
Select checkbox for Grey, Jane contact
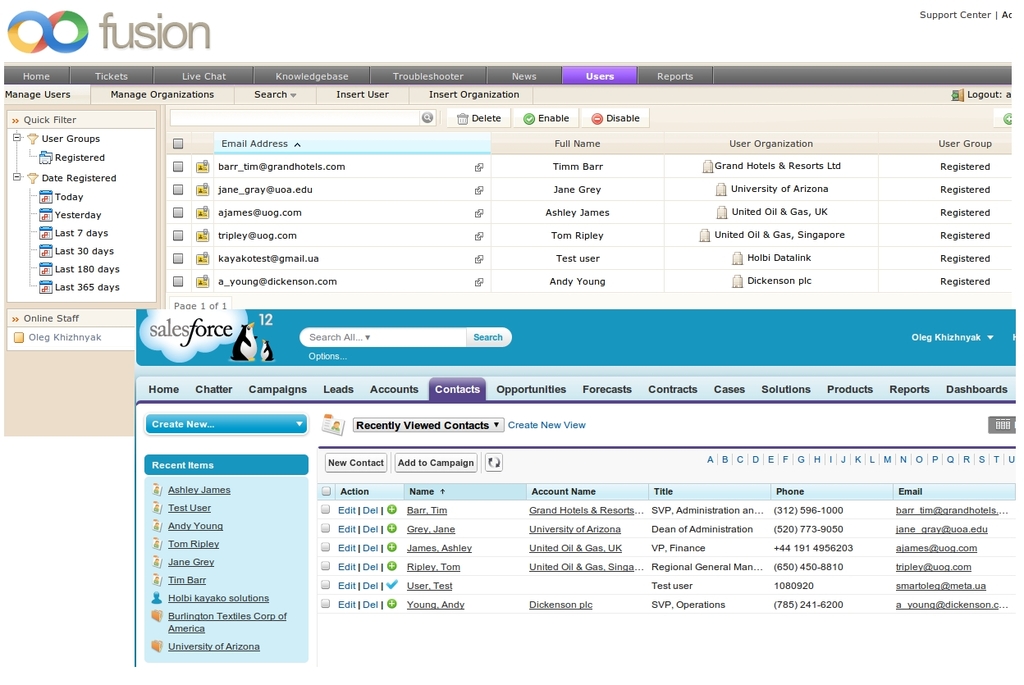[325, 529]
